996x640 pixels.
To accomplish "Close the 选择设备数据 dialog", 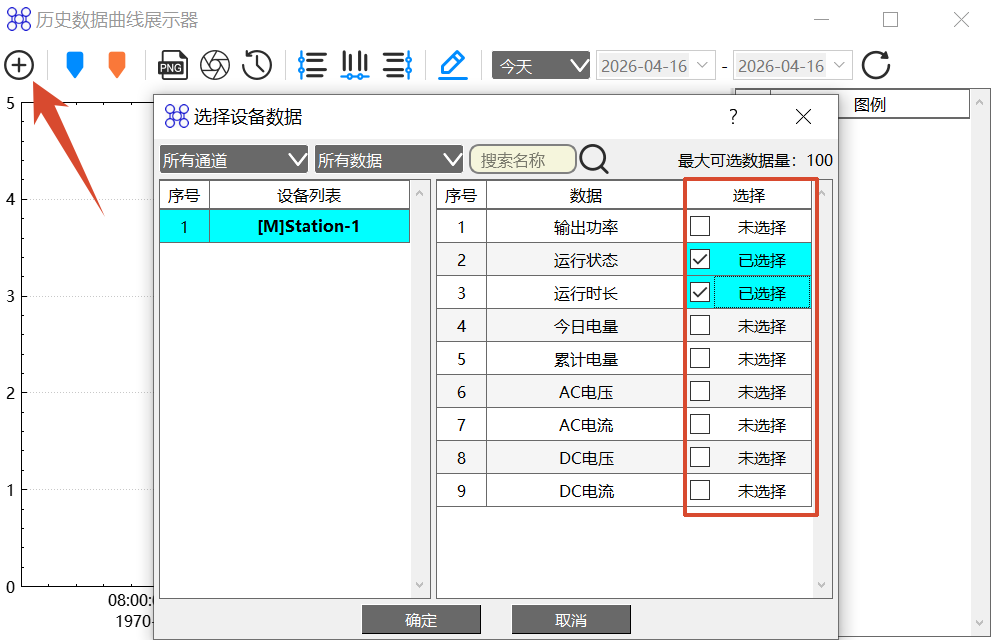I will 804,117.
